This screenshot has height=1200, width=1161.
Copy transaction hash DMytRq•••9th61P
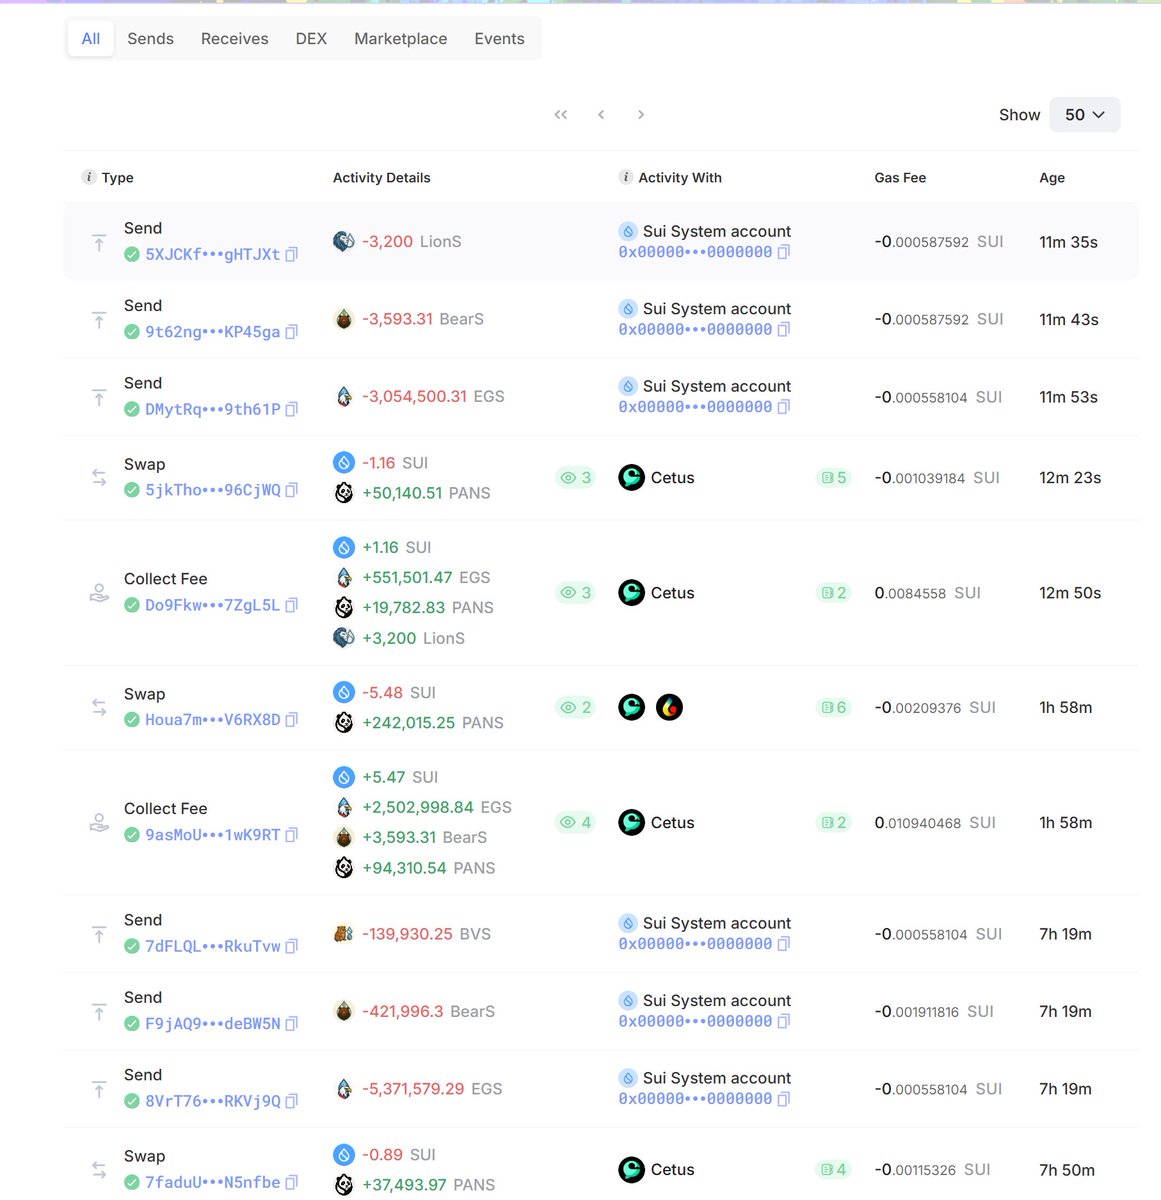pos(292,409)
